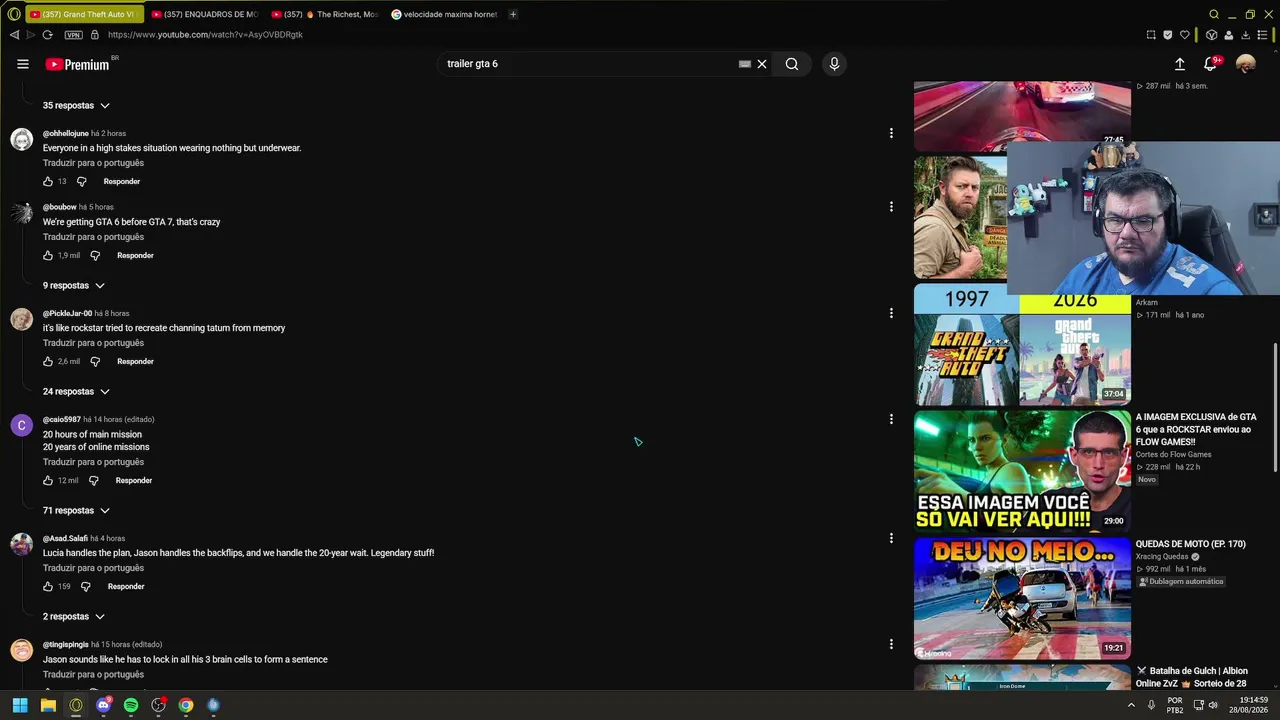Open Cortes do Flow Games channel
The image size is (1280, 720).
tap(1173, 455)
